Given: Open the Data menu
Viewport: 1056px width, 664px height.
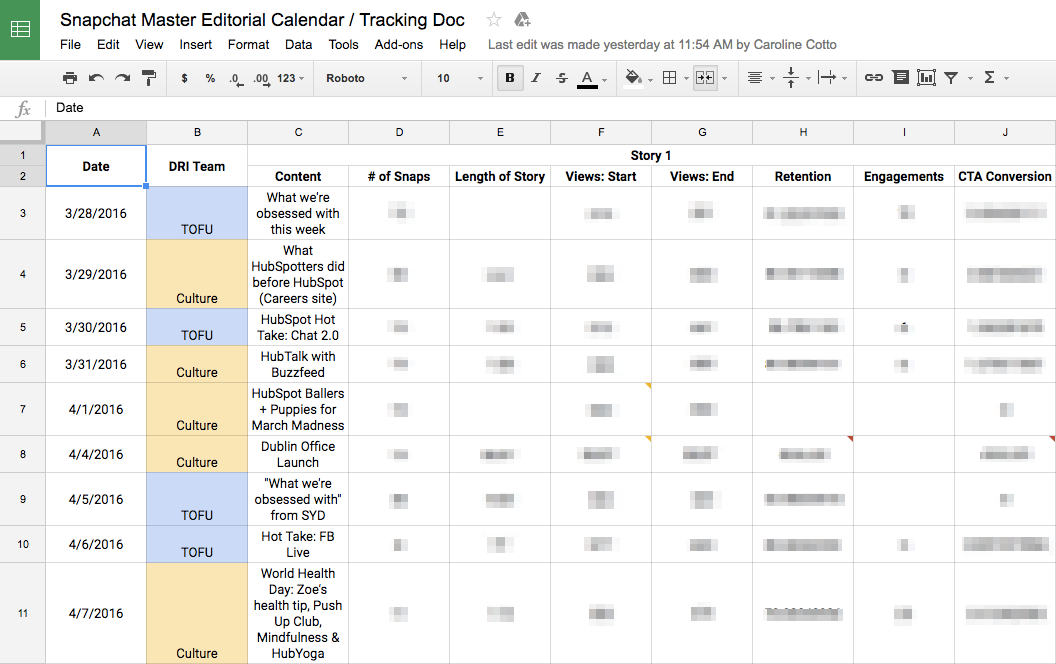Looking at the screenshot, I should [x=298, y=44].
